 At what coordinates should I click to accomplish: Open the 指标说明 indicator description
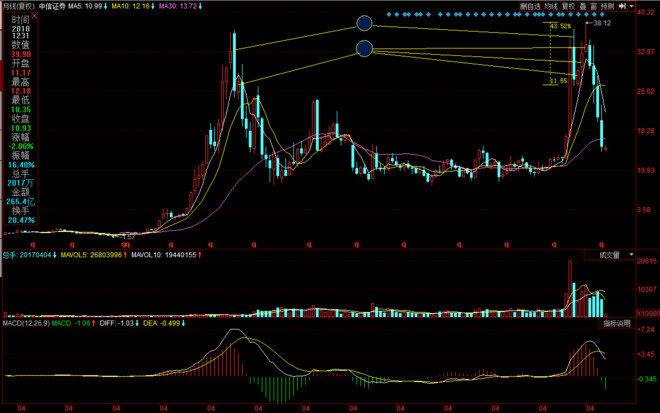pyautogui.click(x=617, y=323)
